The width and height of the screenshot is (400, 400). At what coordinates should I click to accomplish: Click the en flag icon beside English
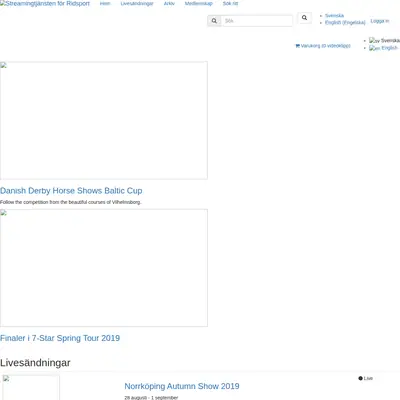click(375, 48)
